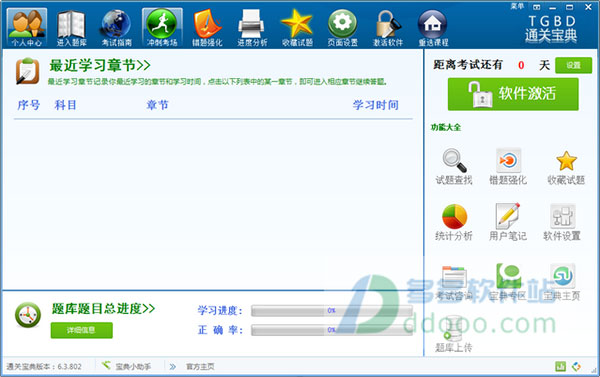This screenshot has width=600, height=377.
Task: Click the colorful icon in status bar corner
Action: [576, 367]
